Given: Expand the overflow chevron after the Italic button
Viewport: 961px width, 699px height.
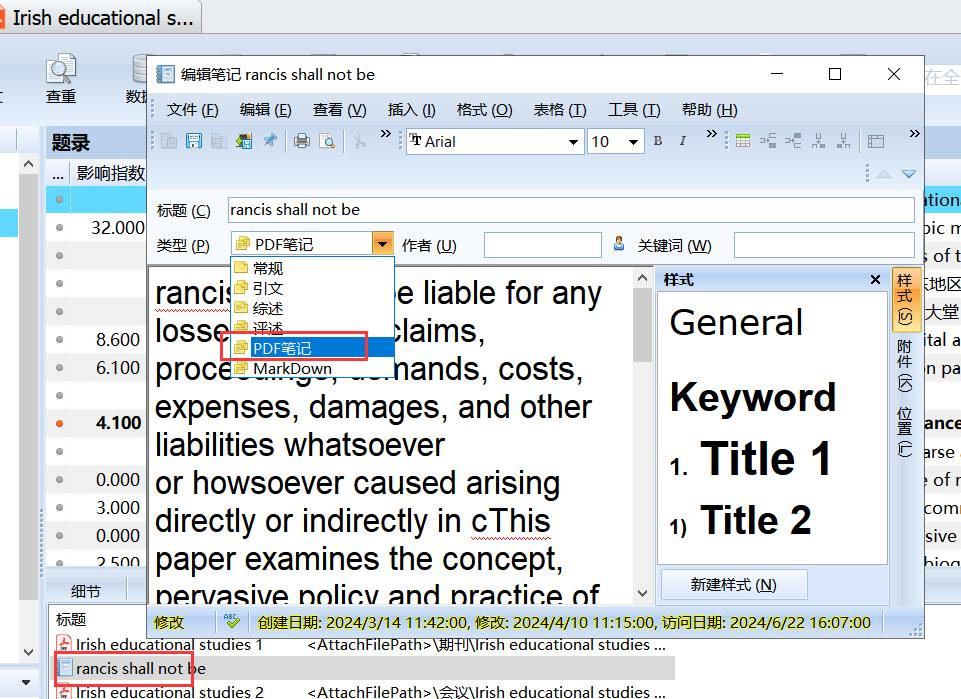Looking at the screenshot, I should pyautogui.click(x=711, y=134).
